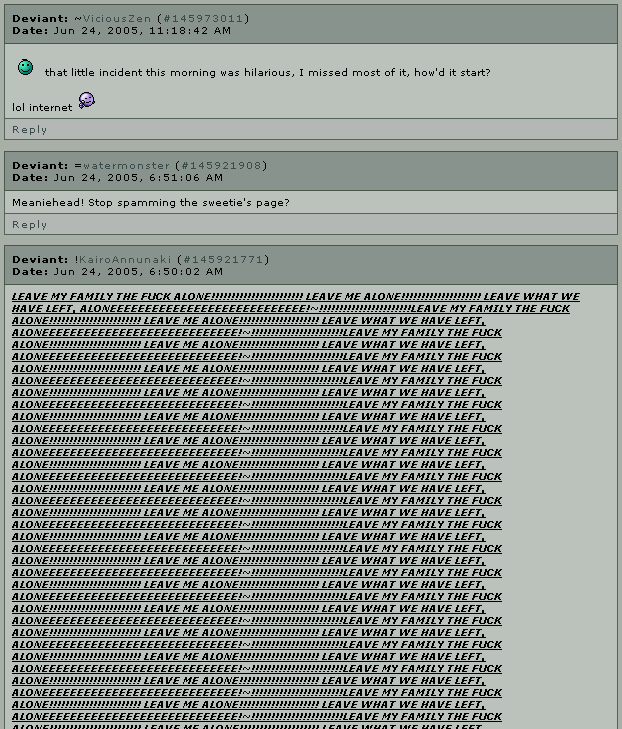Open comment permalink #145973011

click(x=203, y=19)
